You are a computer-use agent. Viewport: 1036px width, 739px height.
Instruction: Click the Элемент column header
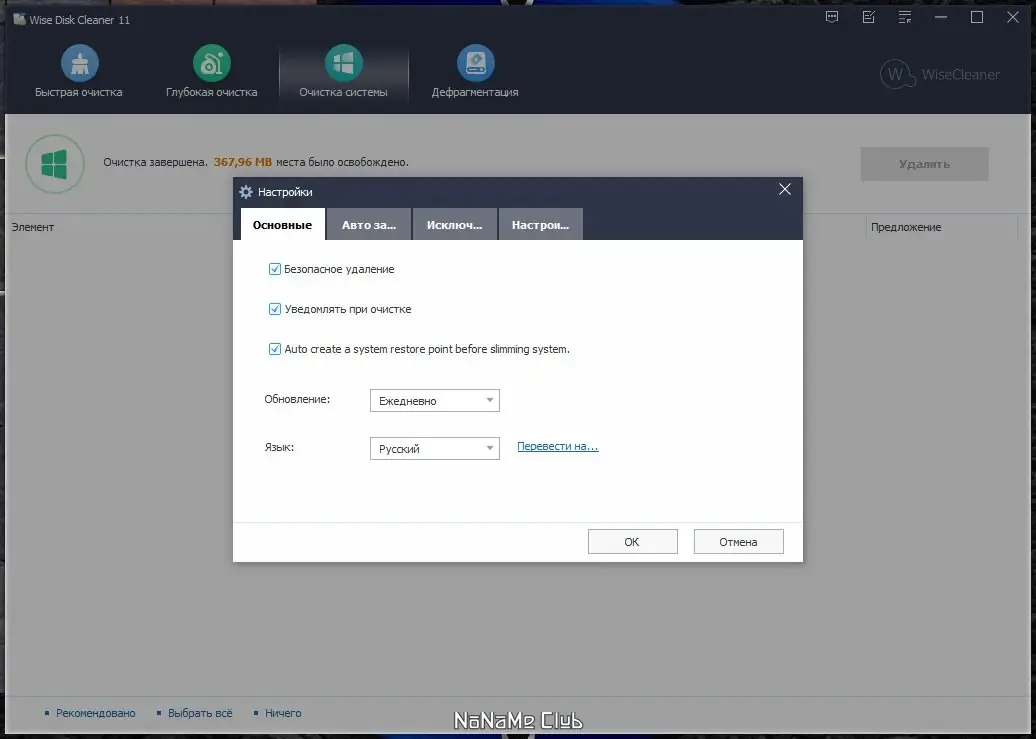click(x=32, y=227)
